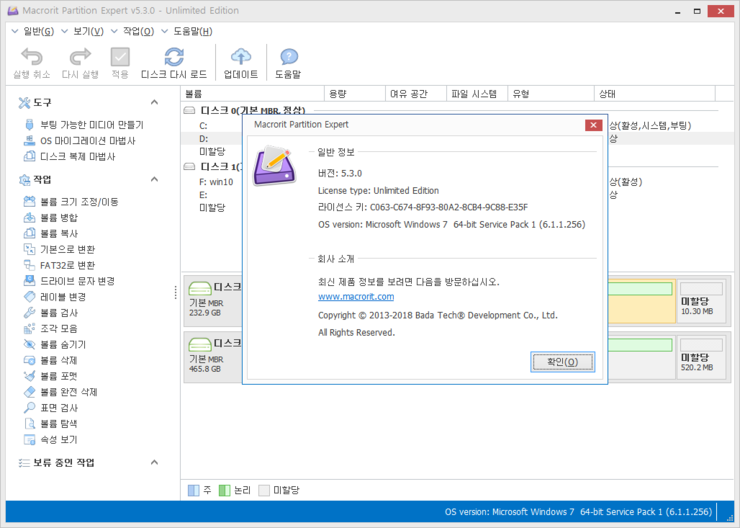Sort by the 볼륨 column header
The width and height of the screenshot is (740, 528).
[x=252, y=94]
